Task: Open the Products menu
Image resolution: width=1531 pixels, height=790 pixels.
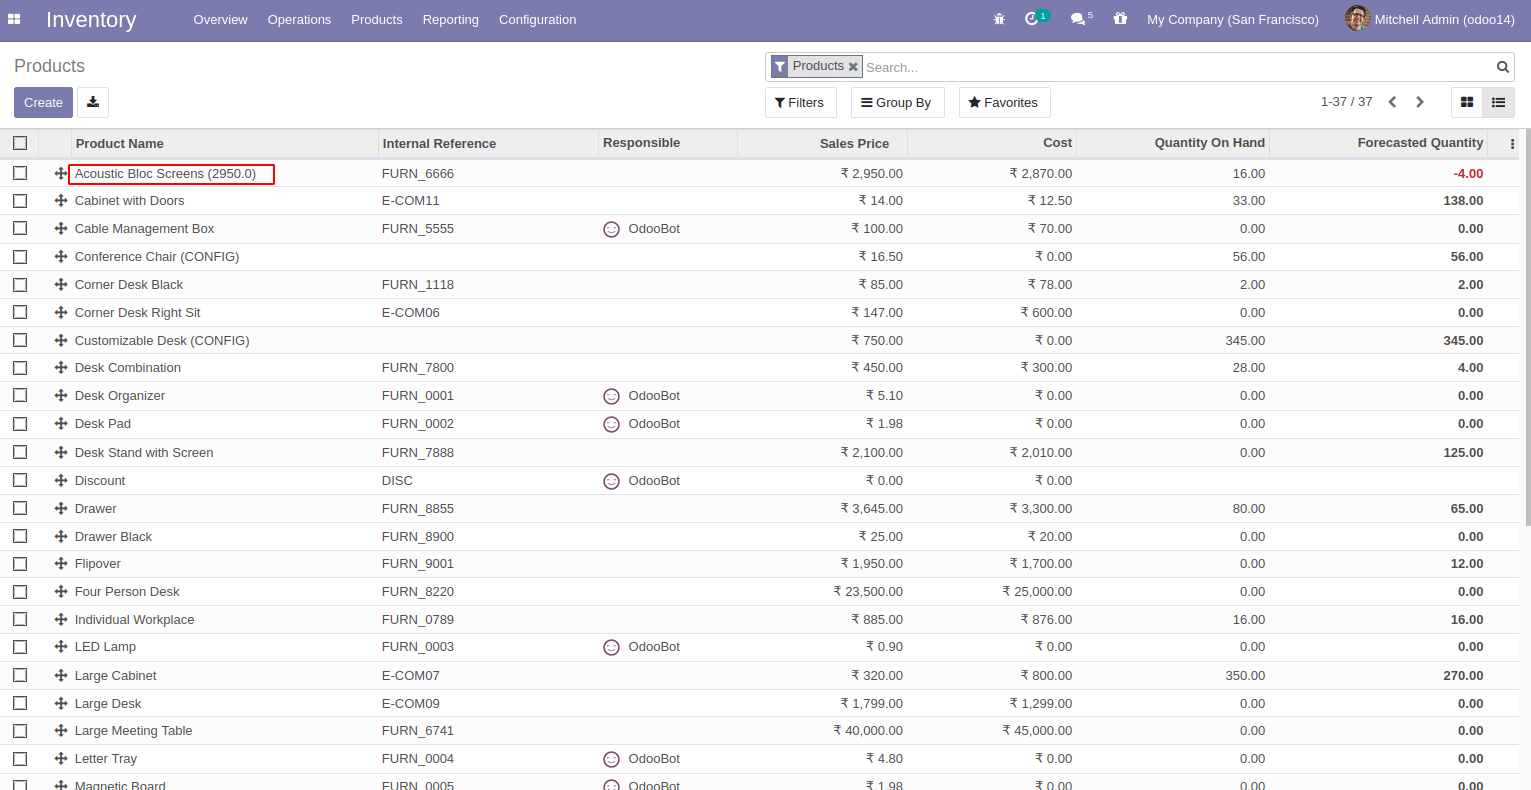Action: [377, 19]
